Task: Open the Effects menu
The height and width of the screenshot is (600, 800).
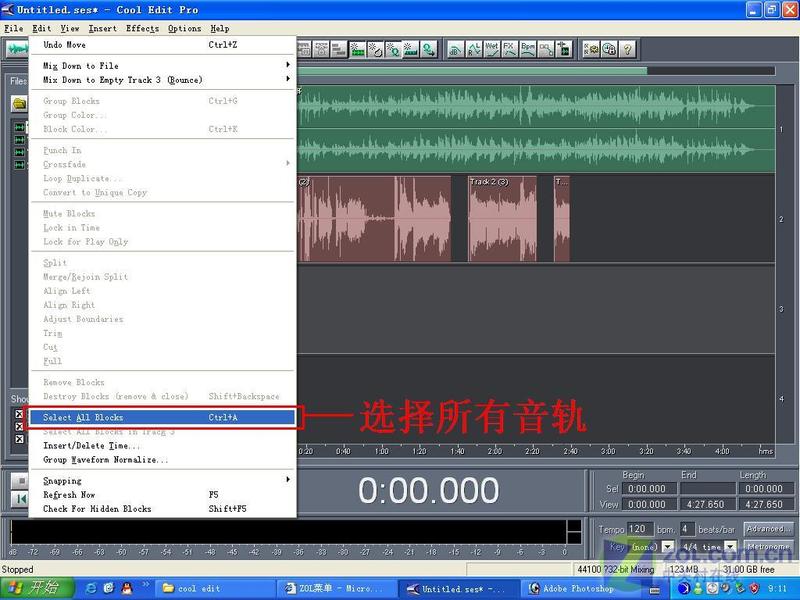Action: (x=142, y=29)
